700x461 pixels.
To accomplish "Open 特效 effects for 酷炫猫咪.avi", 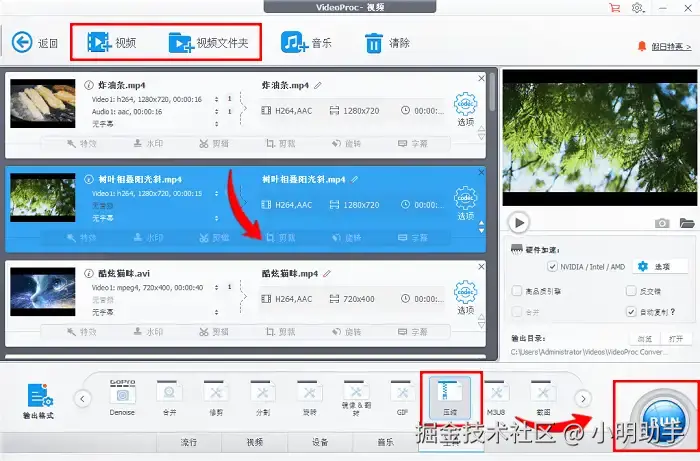I will point(82,332).
